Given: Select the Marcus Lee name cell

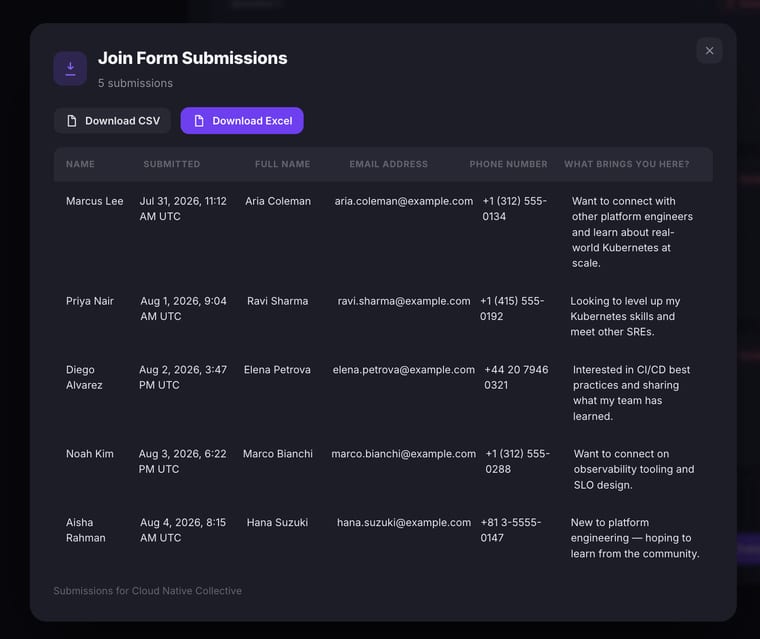Looking at the screenshot, I should pyautogui.click(x=95, y=201).
